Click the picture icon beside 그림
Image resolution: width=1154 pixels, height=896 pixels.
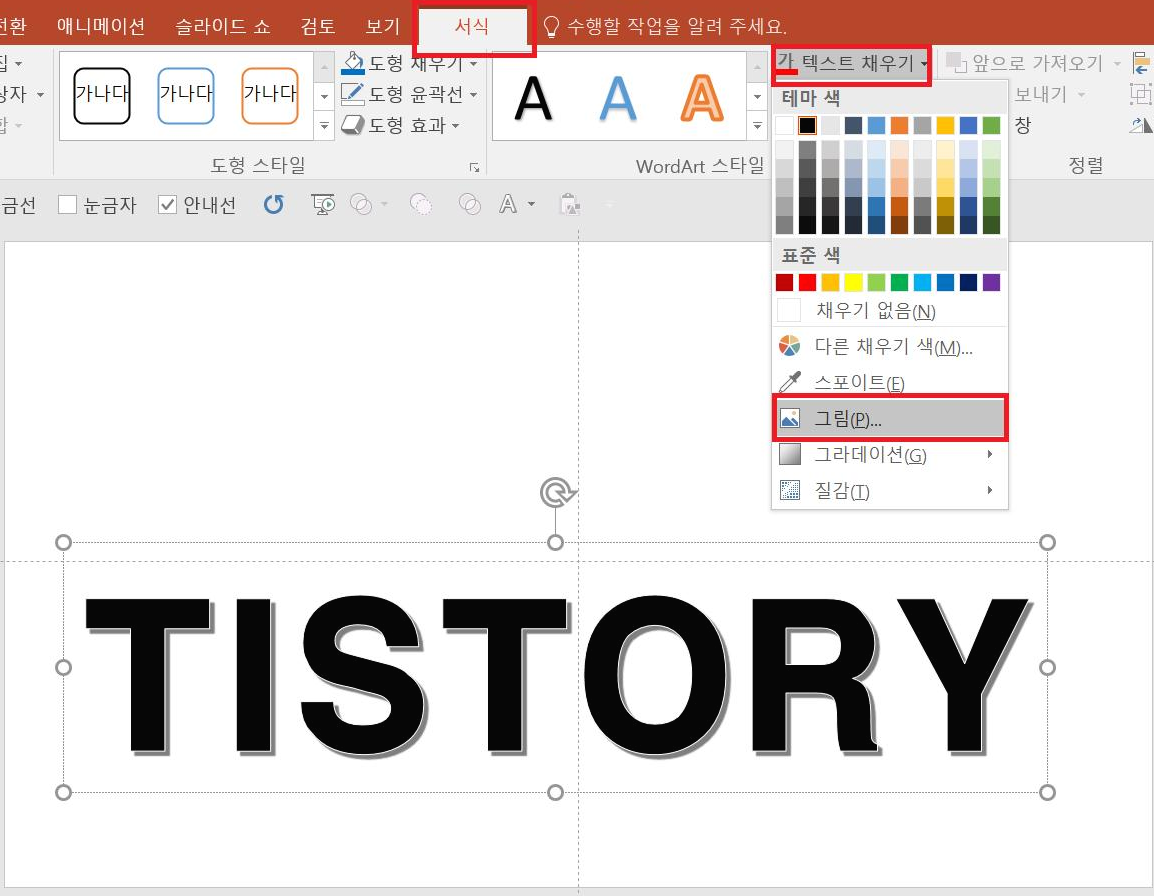click(789, 418)
